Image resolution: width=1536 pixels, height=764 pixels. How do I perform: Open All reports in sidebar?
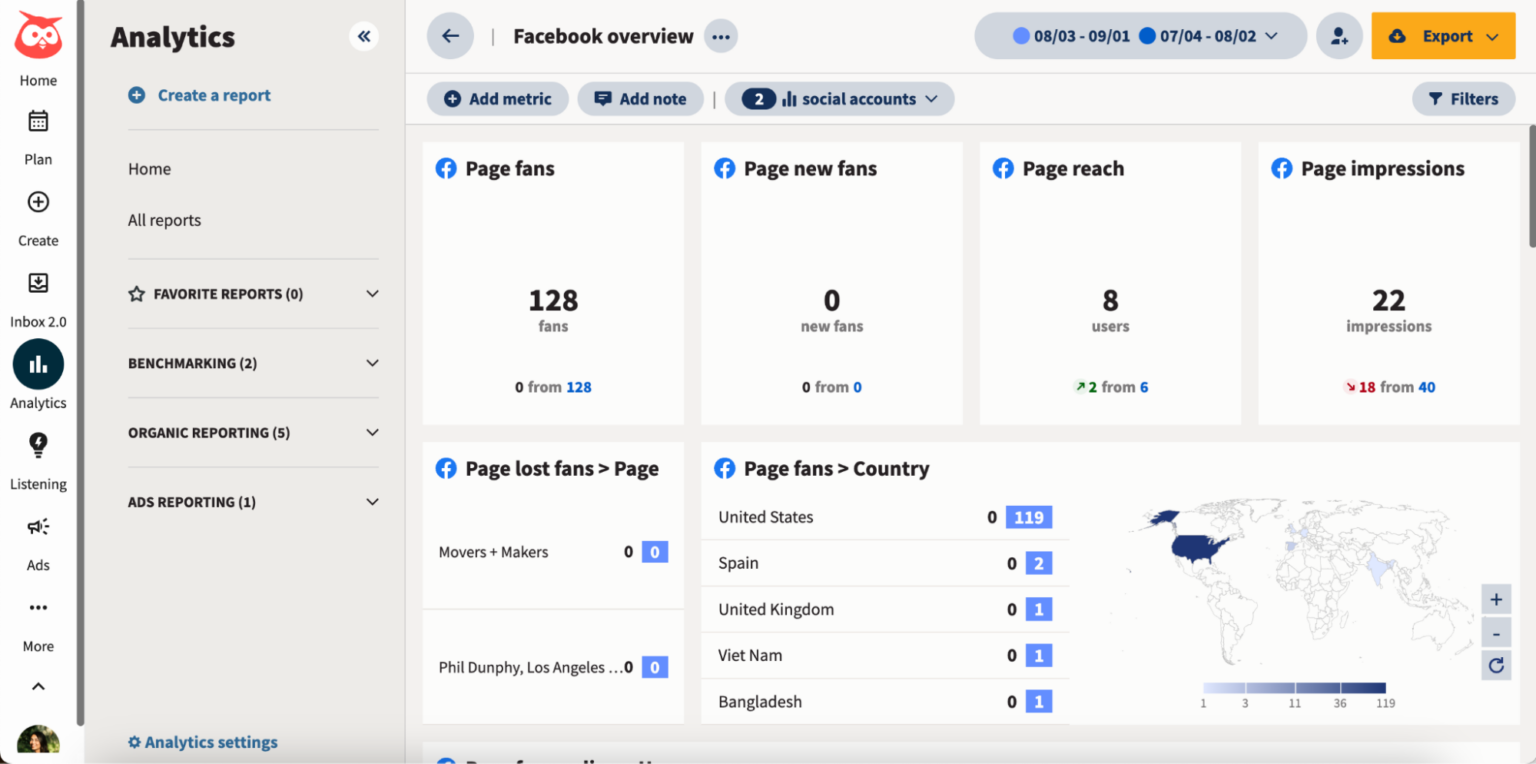tap(164, 220)
